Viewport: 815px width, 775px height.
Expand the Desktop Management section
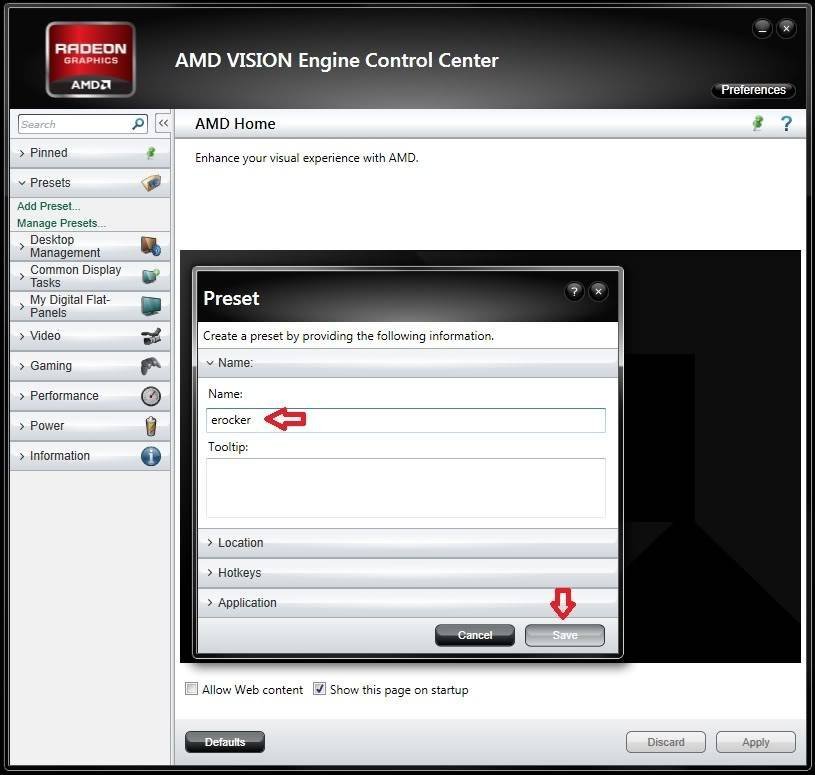[x=90, y=246]
